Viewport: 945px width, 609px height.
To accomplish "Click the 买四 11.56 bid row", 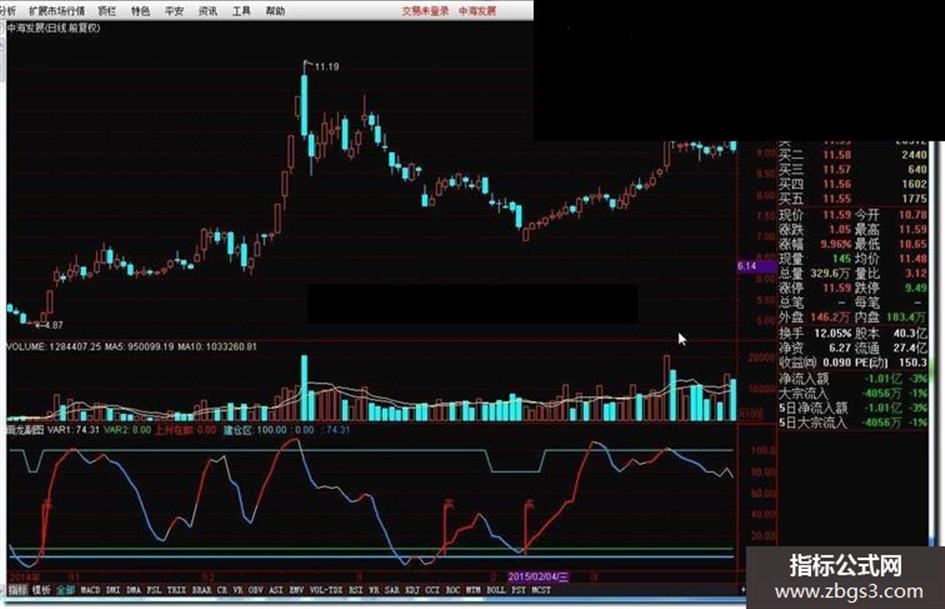I will coord(853,184).
